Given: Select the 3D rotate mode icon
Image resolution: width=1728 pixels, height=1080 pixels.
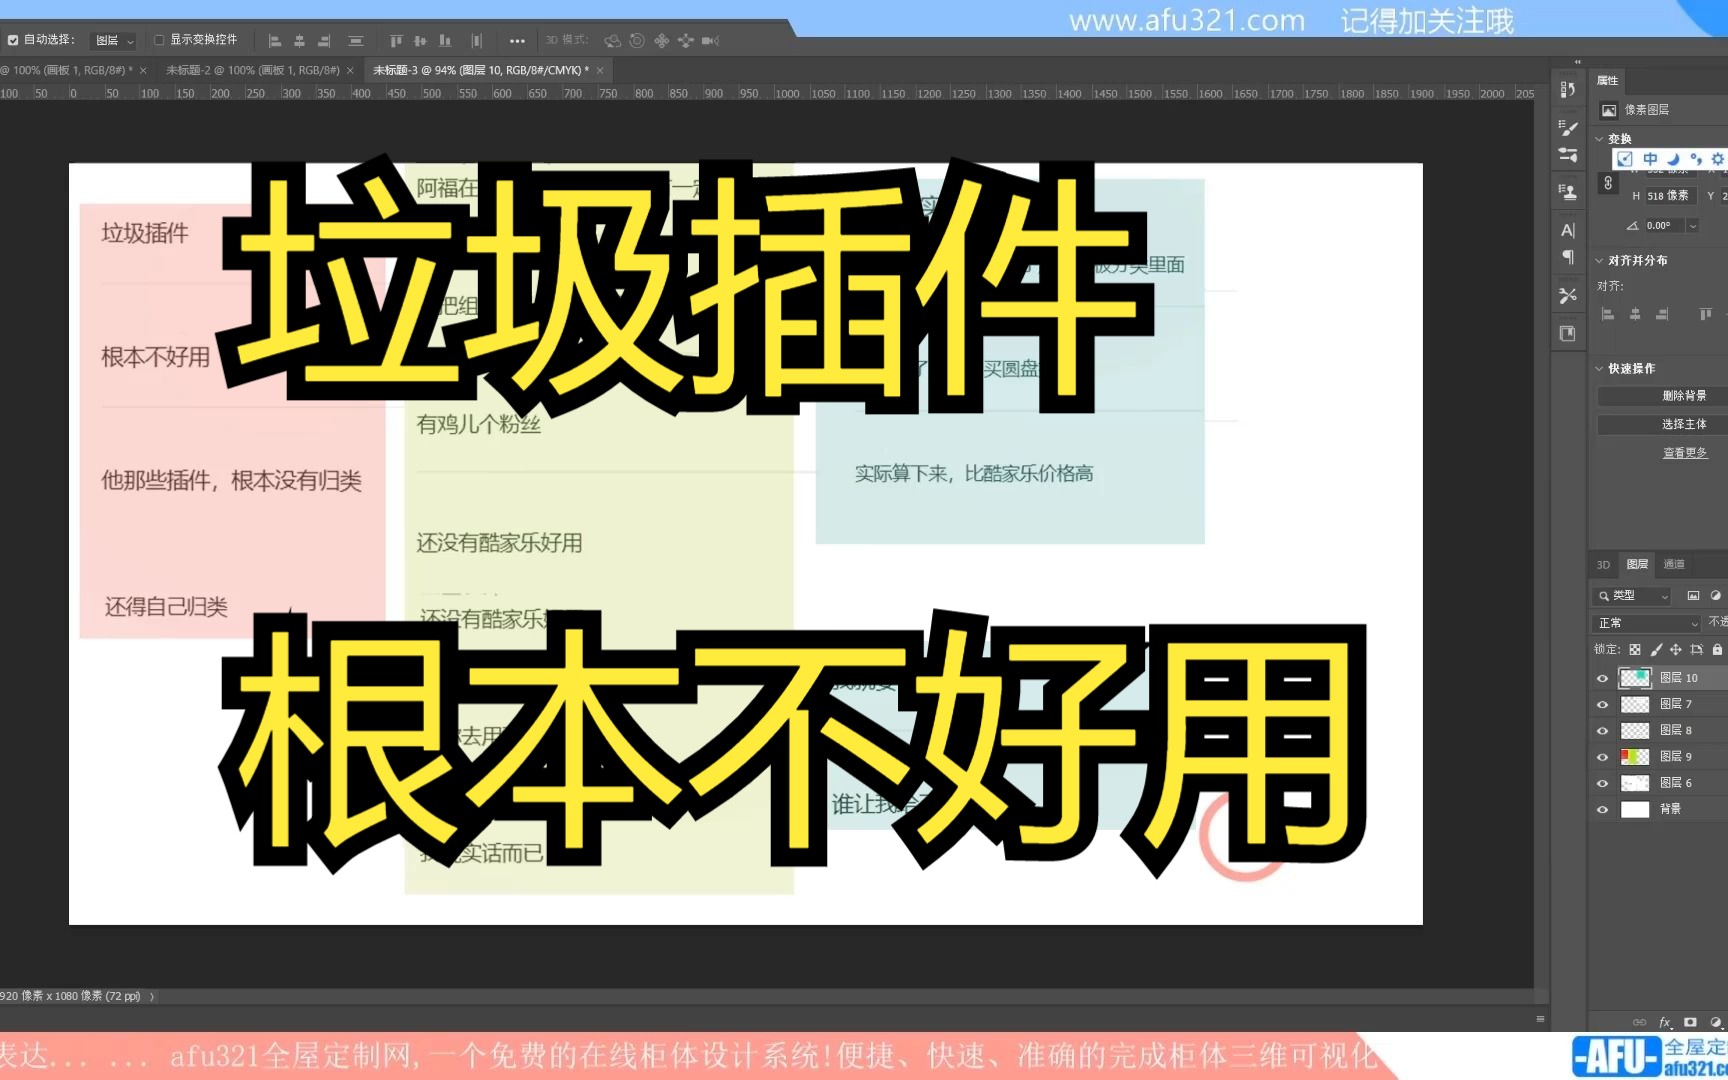Looking at the screenshot, I should coord(613,41).
